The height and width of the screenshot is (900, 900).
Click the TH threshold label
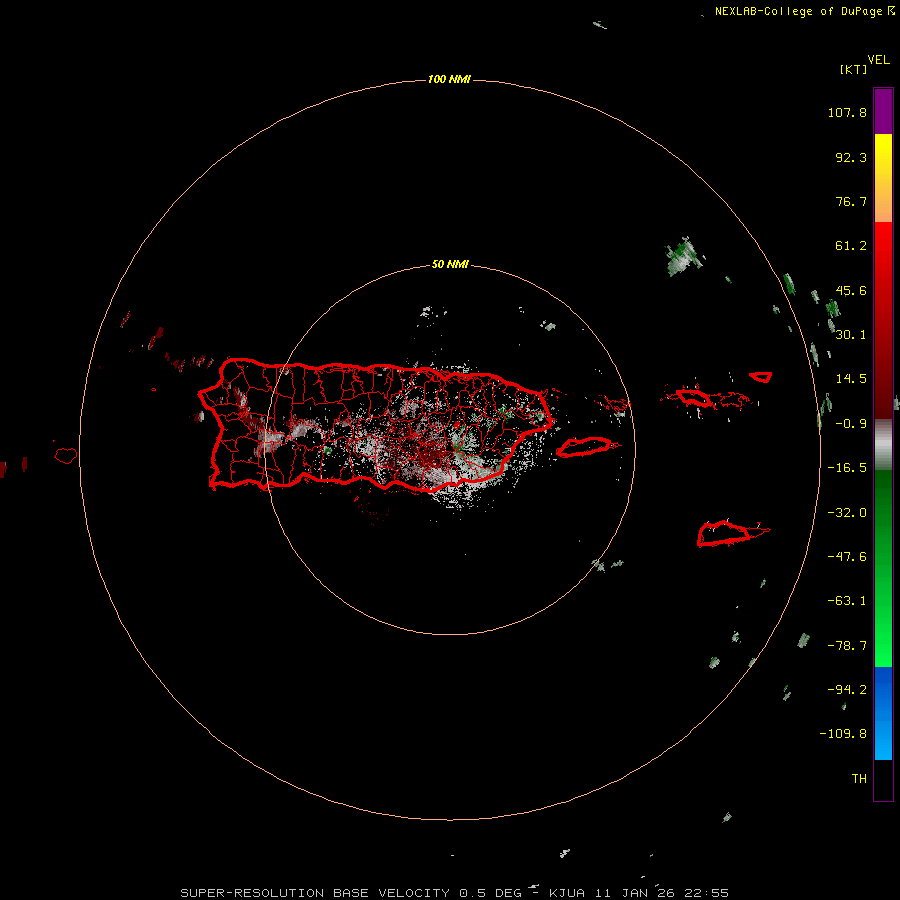point(859,779)
